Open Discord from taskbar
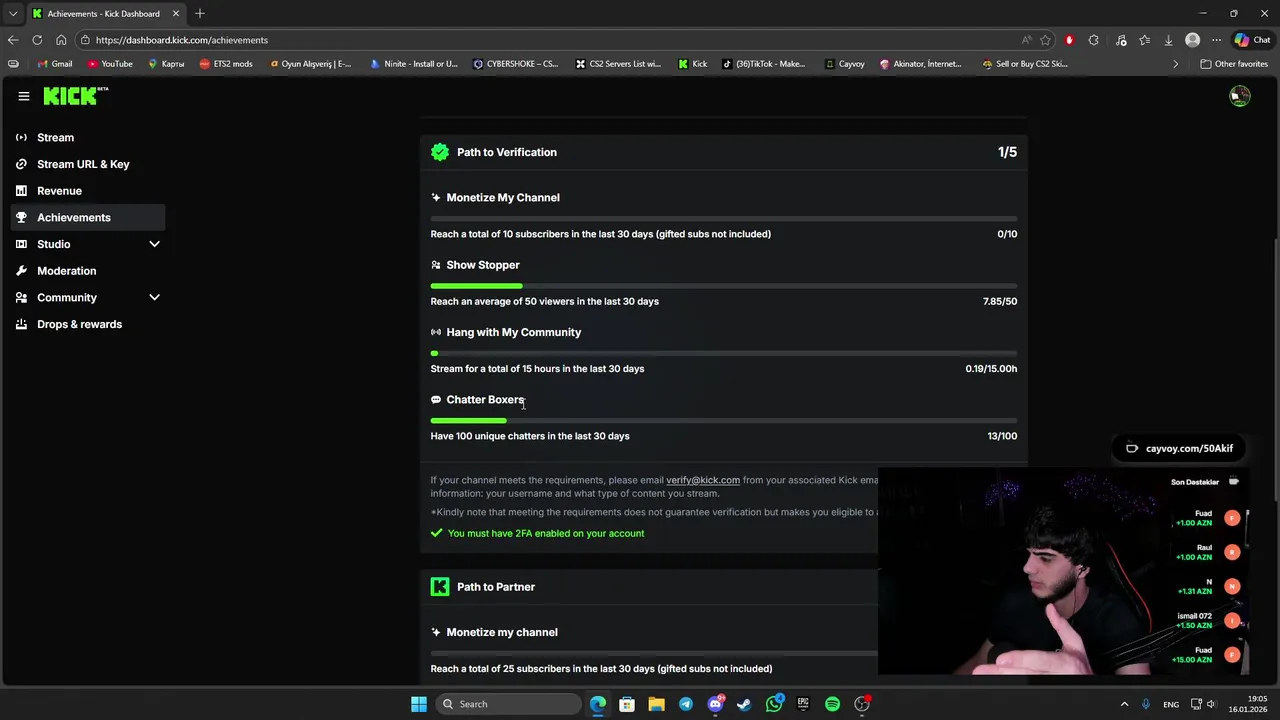The image size is (1280, 720). coord(715,704)
